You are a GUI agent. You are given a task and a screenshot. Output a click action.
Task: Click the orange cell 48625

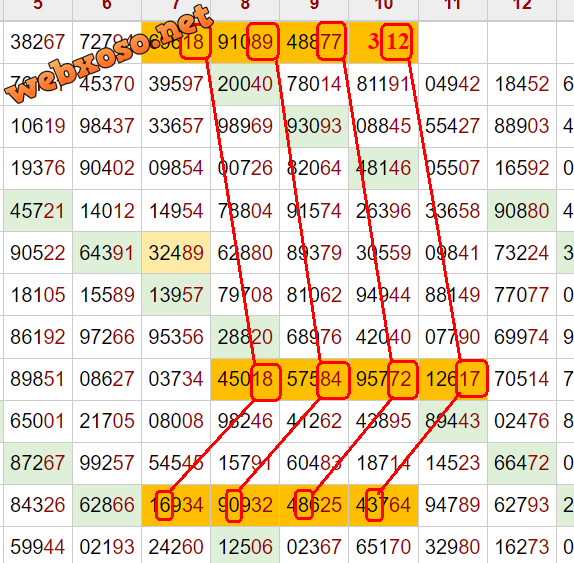pyautogui.click(x=314, y=506)
